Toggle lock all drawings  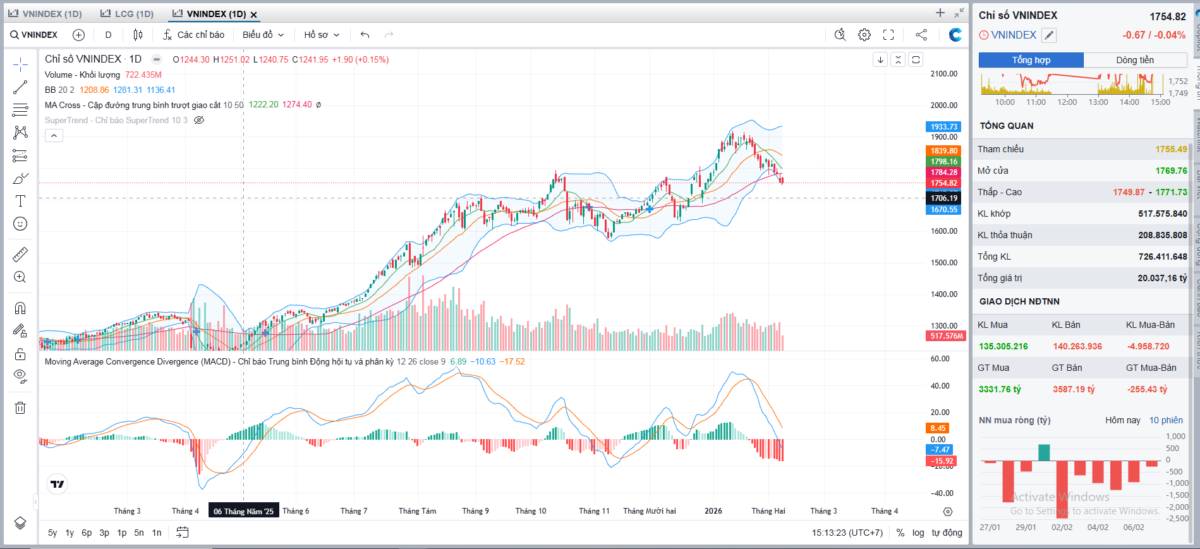(x=20, y=353)
